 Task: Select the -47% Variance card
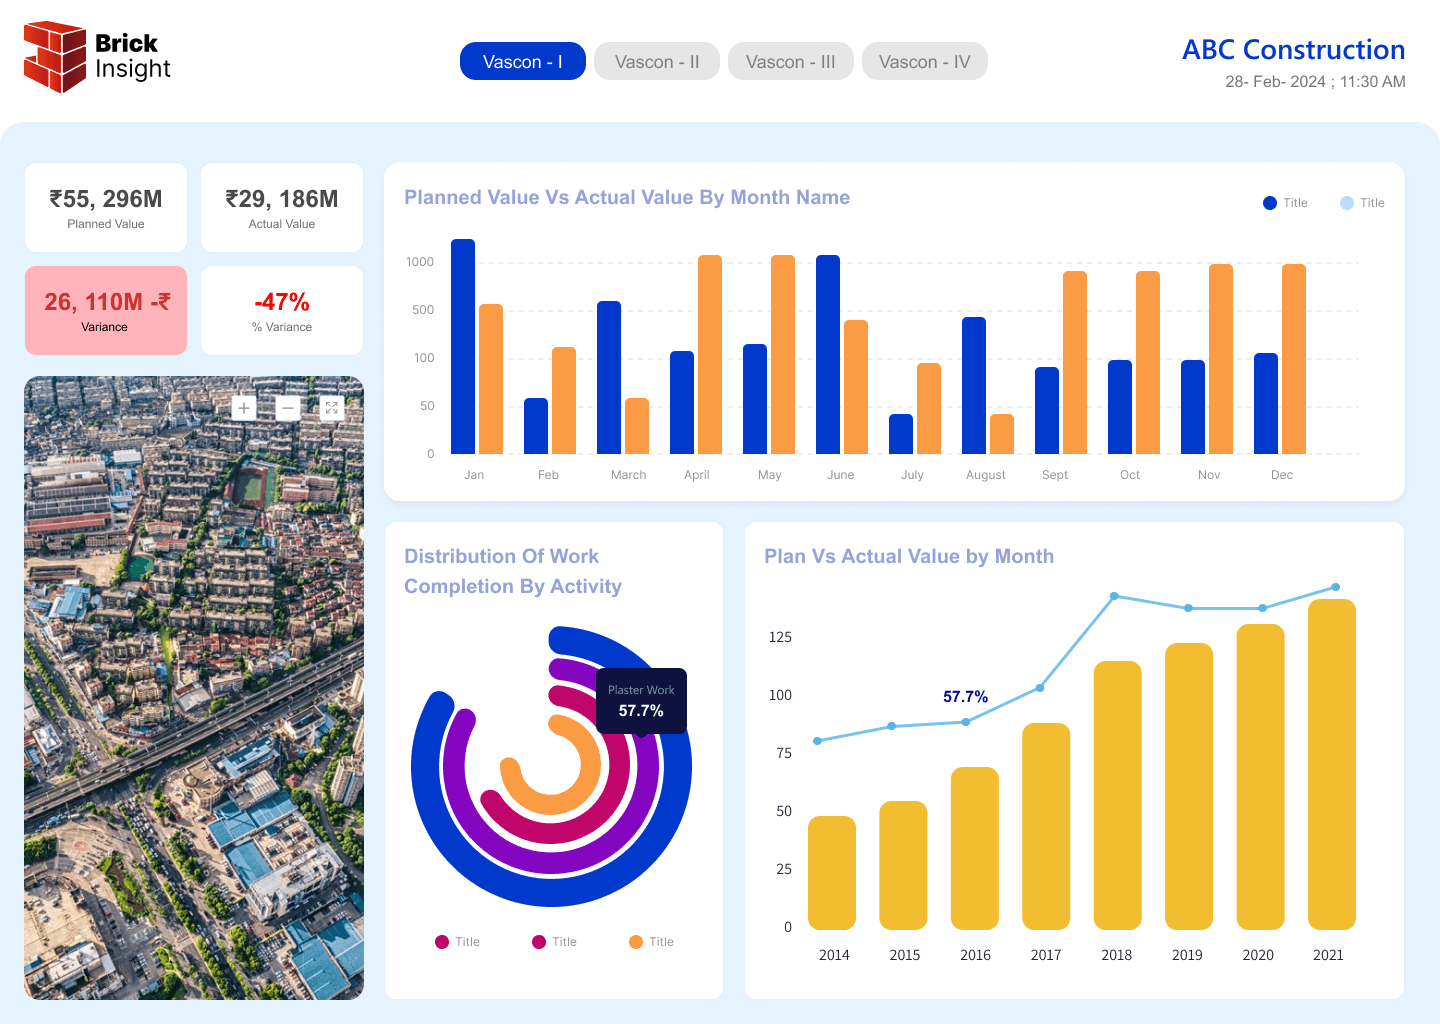click(x=282, y=310)
